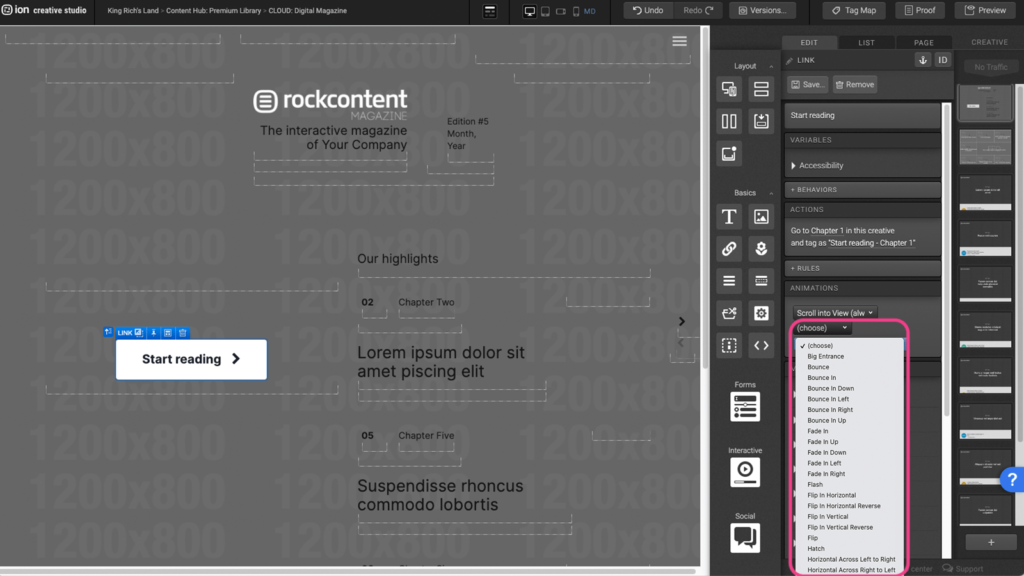The height and width of the screenshot is (576, 1024).
Task: Click Save in the LINK panel
Action: point(807,84)
